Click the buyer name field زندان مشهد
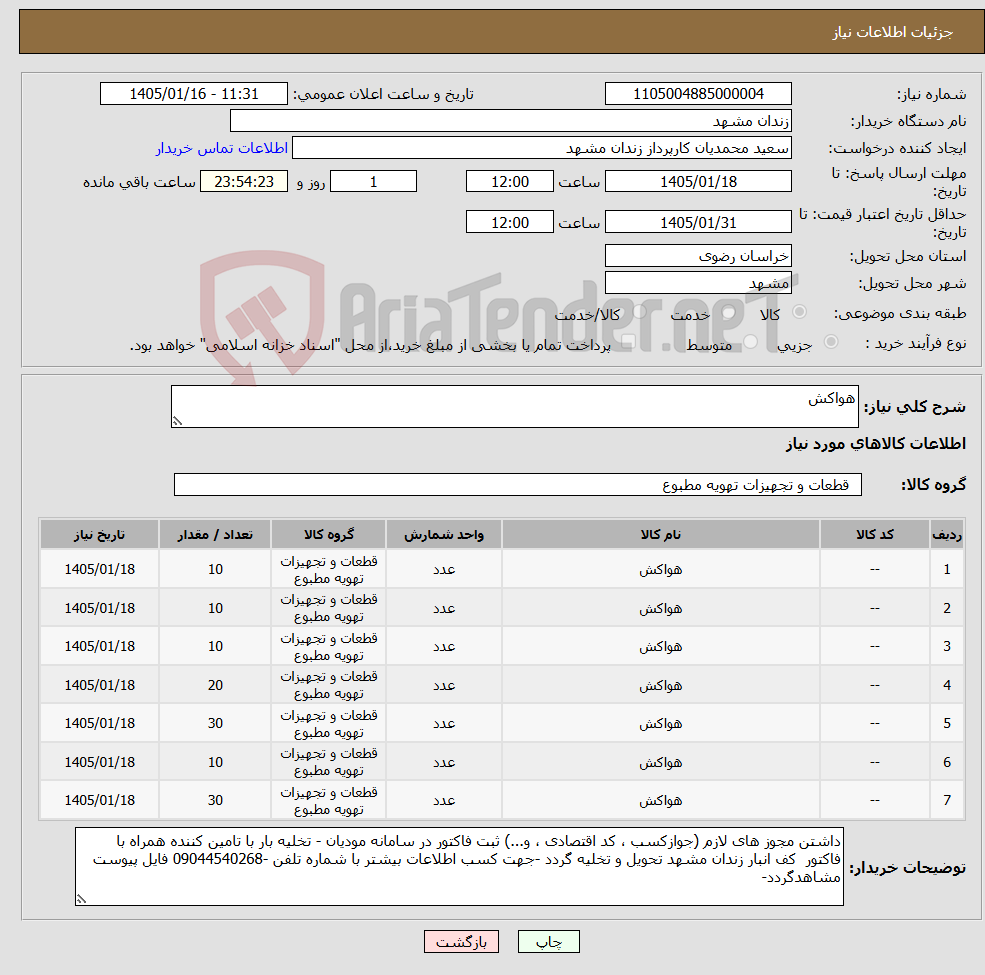Screen dimensions: 985x975 (511, 121)
